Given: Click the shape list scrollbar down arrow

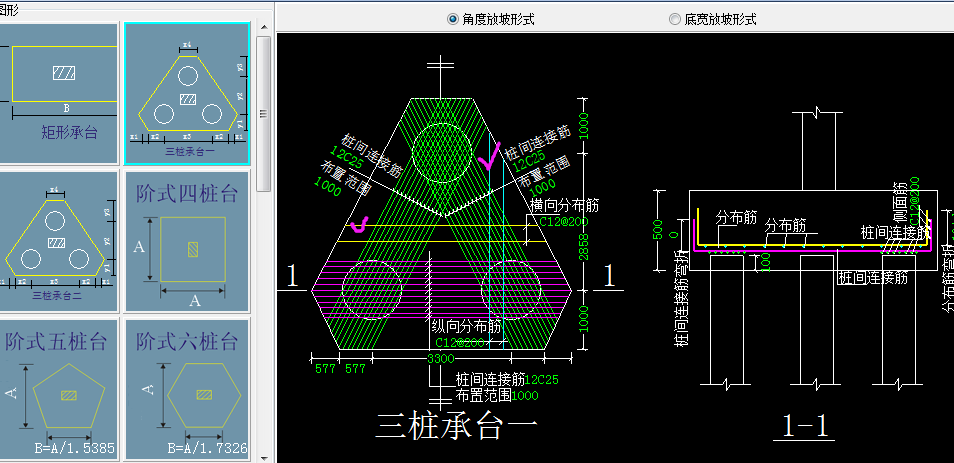Looking at the screenshot, I should (263, 458).
